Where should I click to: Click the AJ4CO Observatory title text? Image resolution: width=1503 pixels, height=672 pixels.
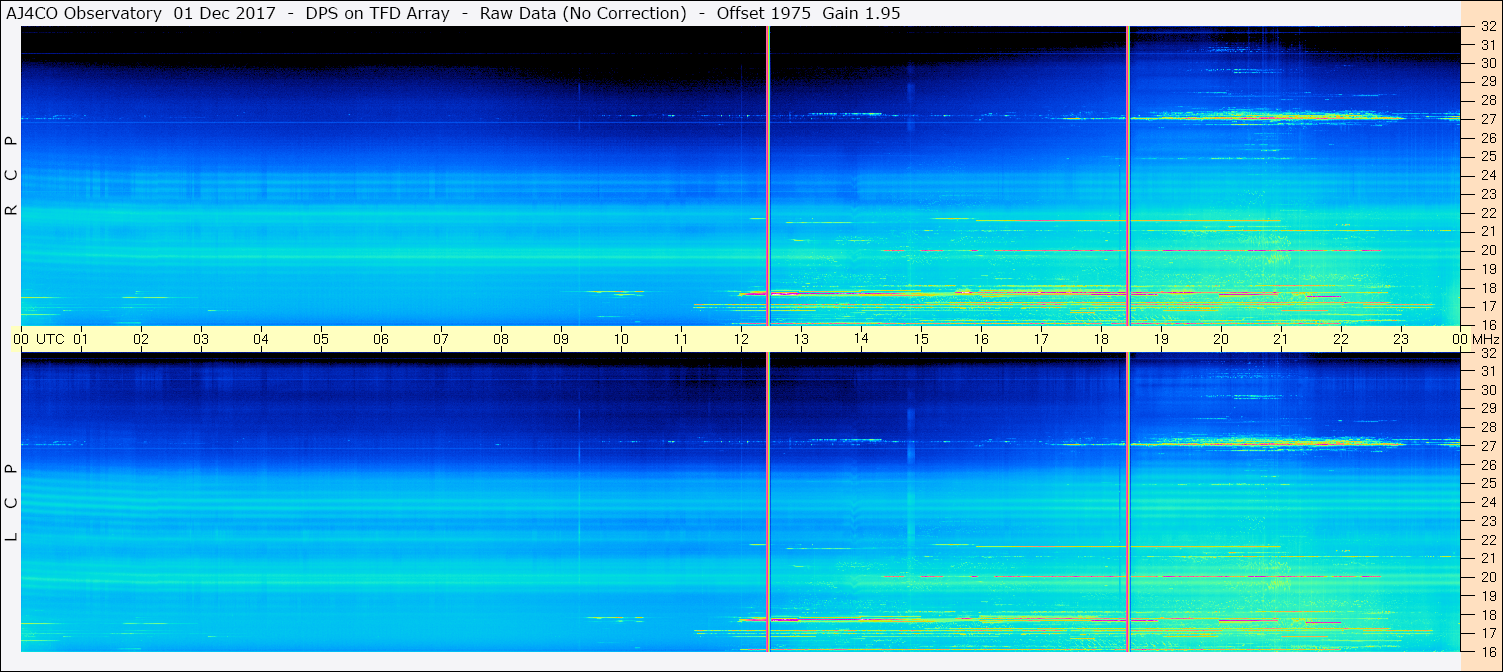click(x=84, y=13)
